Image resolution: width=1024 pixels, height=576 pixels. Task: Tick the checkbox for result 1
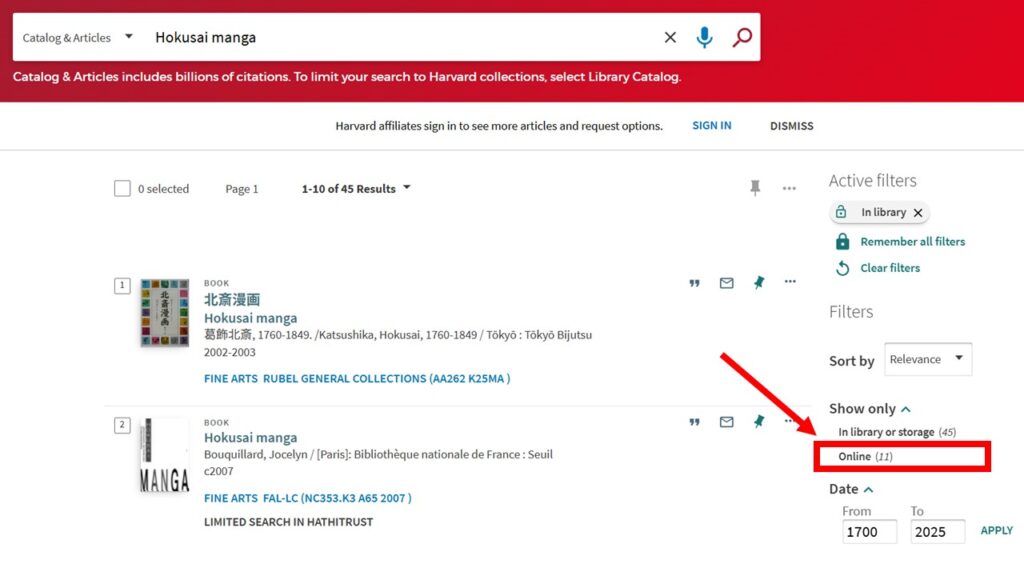pyautogui.click(x=122, y=286)
